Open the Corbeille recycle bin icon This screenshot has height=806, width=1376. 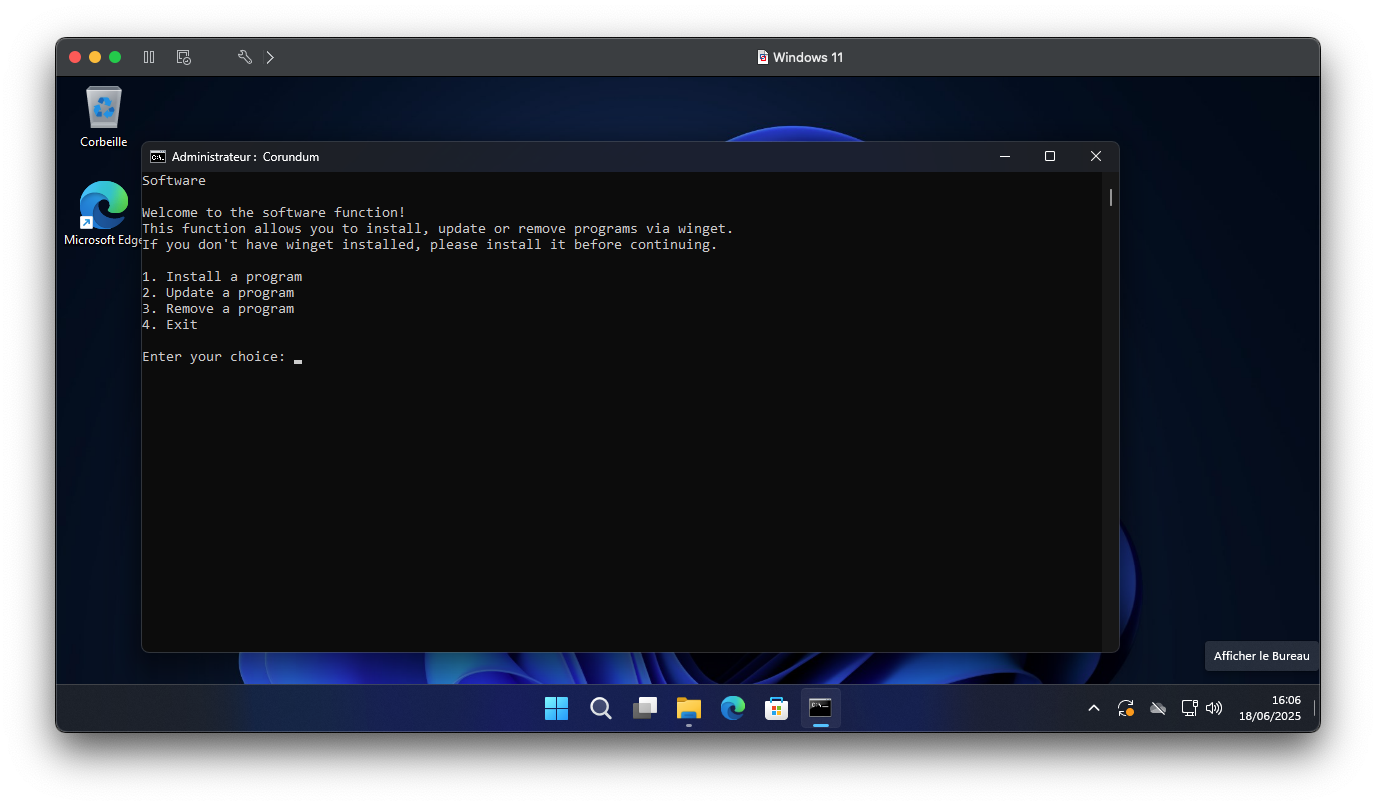[x=104, y=117]
